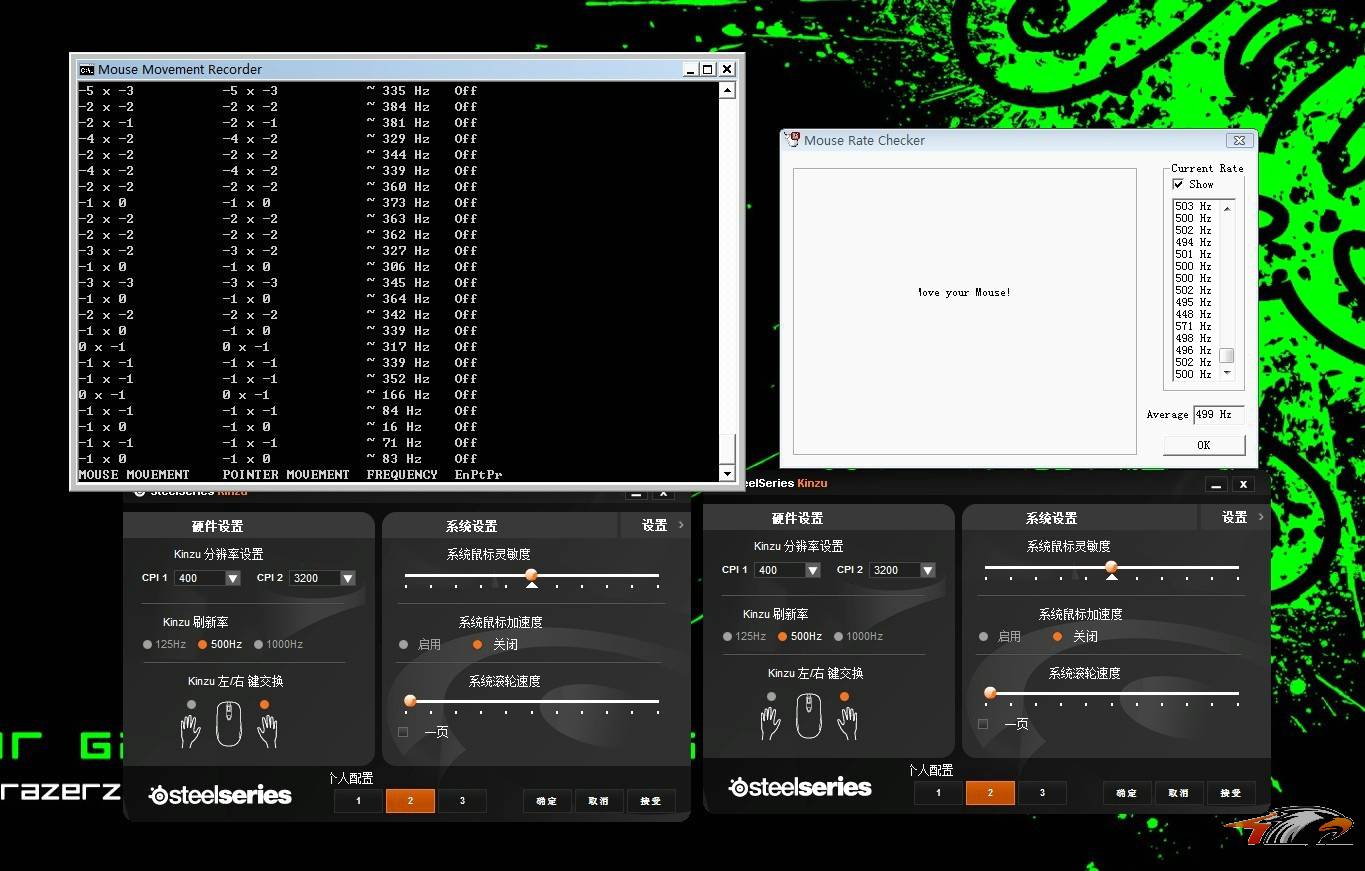
Task: Switch to profile 3 in left SteelSeries window
Action: coord(462,801)
